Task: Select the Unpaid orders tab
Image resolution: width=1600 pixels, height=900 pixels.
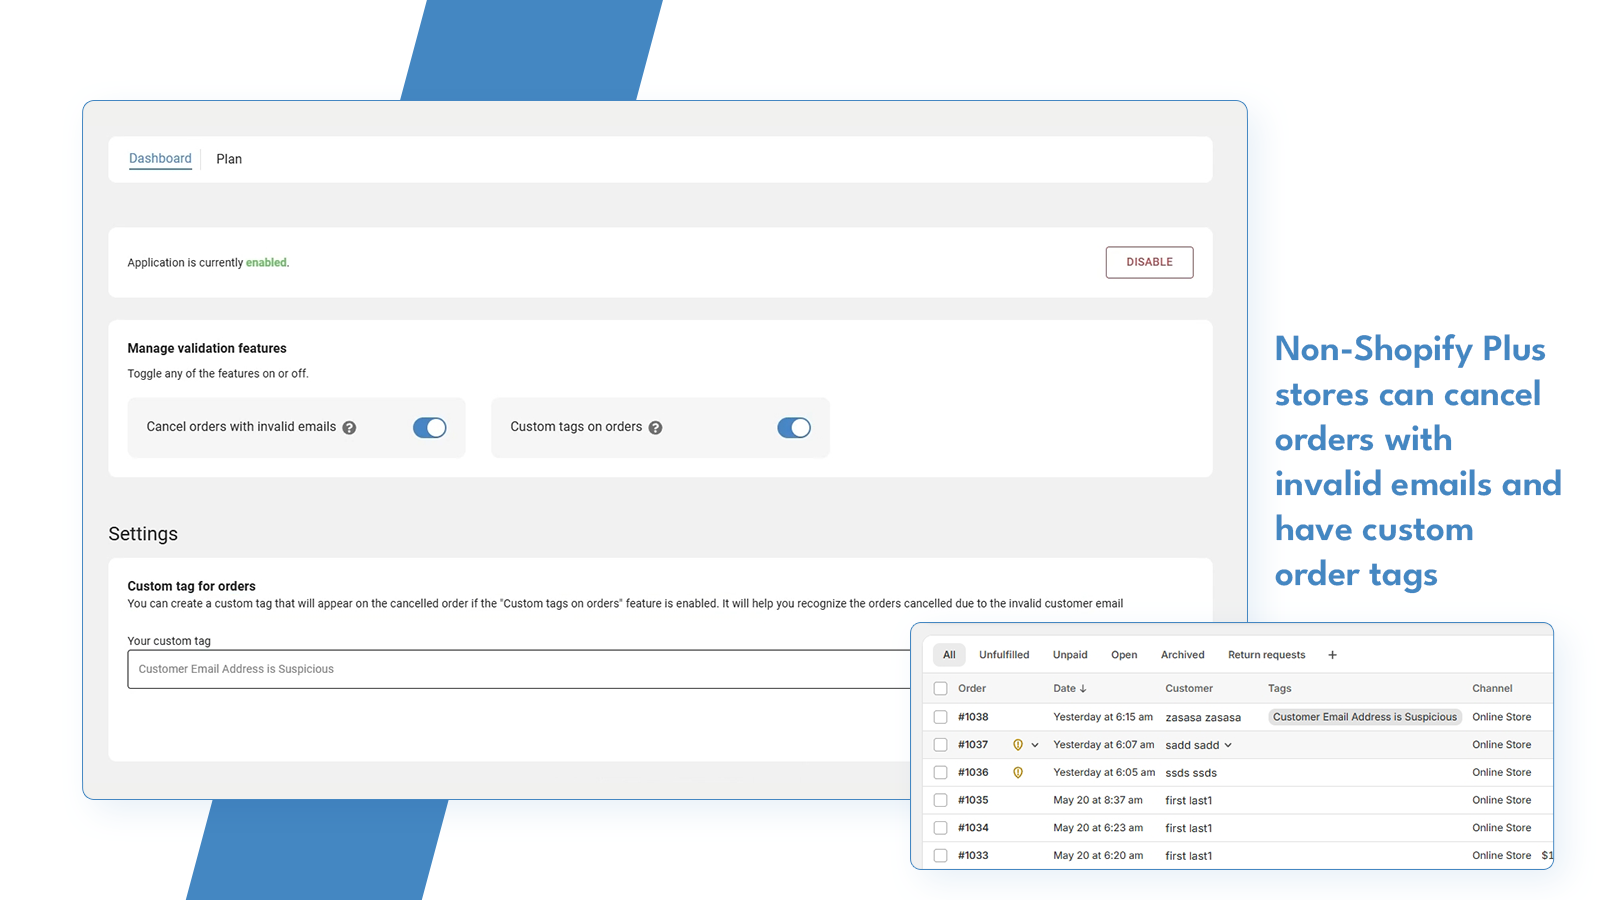Action: 1070,655
